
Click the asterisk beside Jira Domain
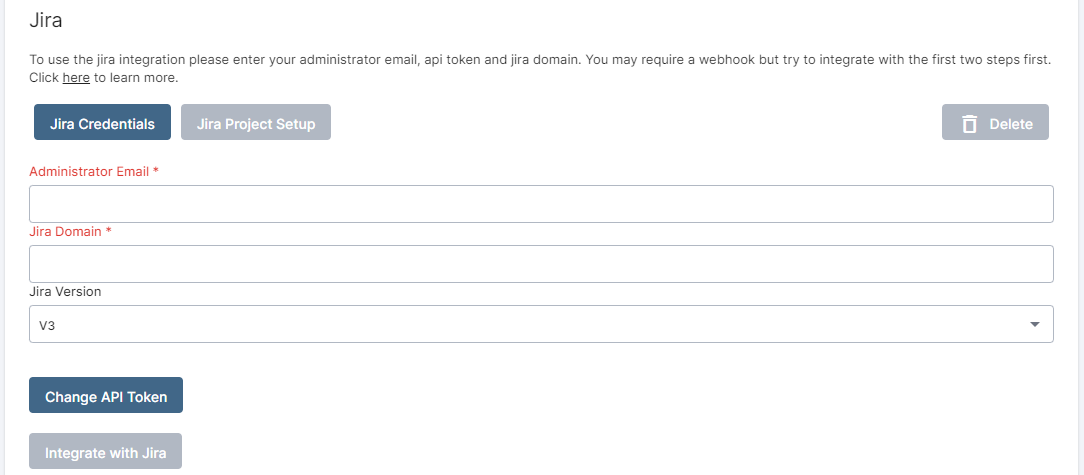(x=109, y=231)
